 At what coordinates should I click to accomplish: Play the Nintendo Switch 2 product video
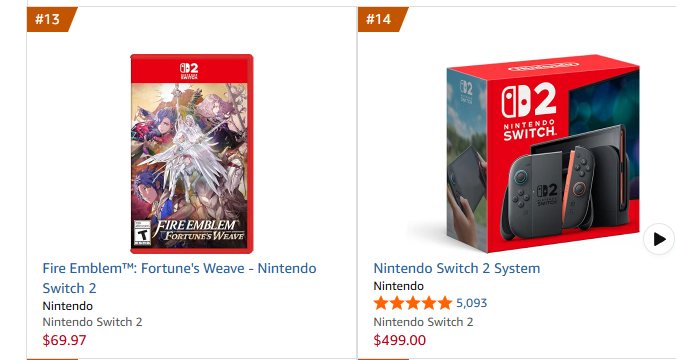(659, 239)
